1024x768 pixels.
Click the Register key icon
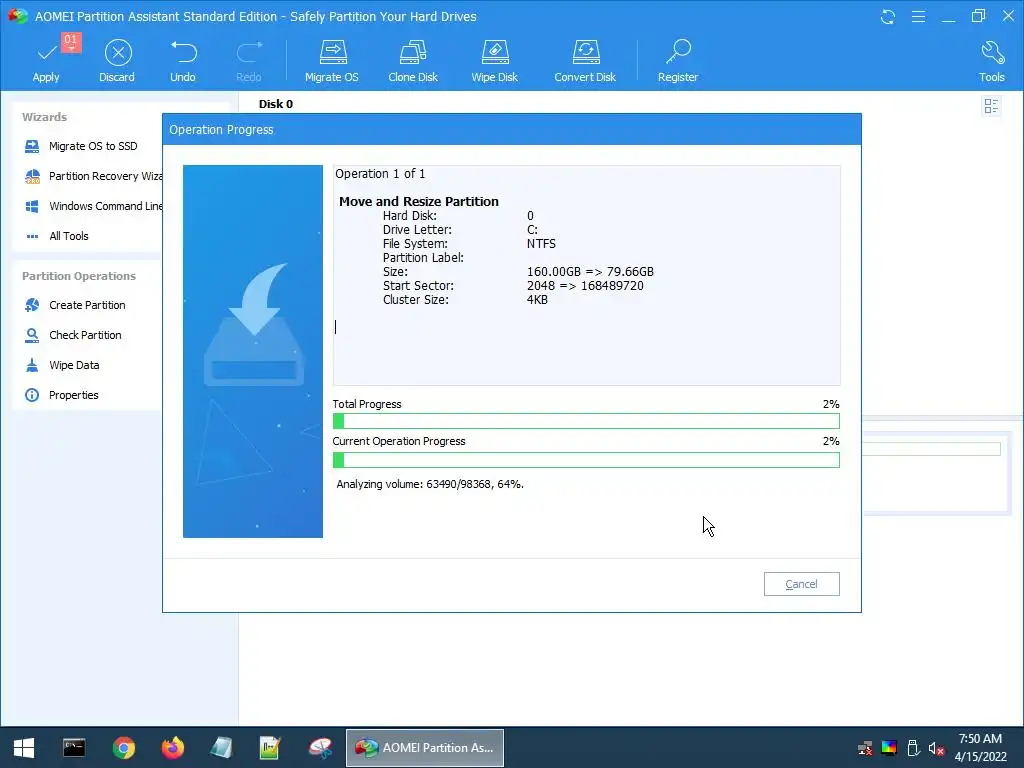[x=678, y=60]
